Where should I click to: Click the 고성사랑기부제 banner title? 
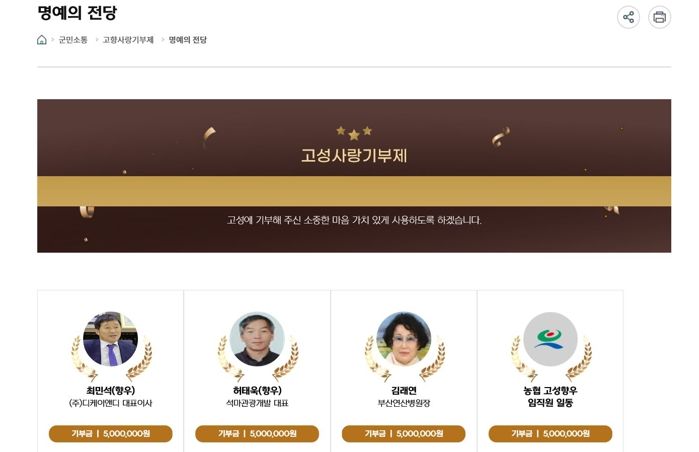pyautogui.click(x=354, y=156)
